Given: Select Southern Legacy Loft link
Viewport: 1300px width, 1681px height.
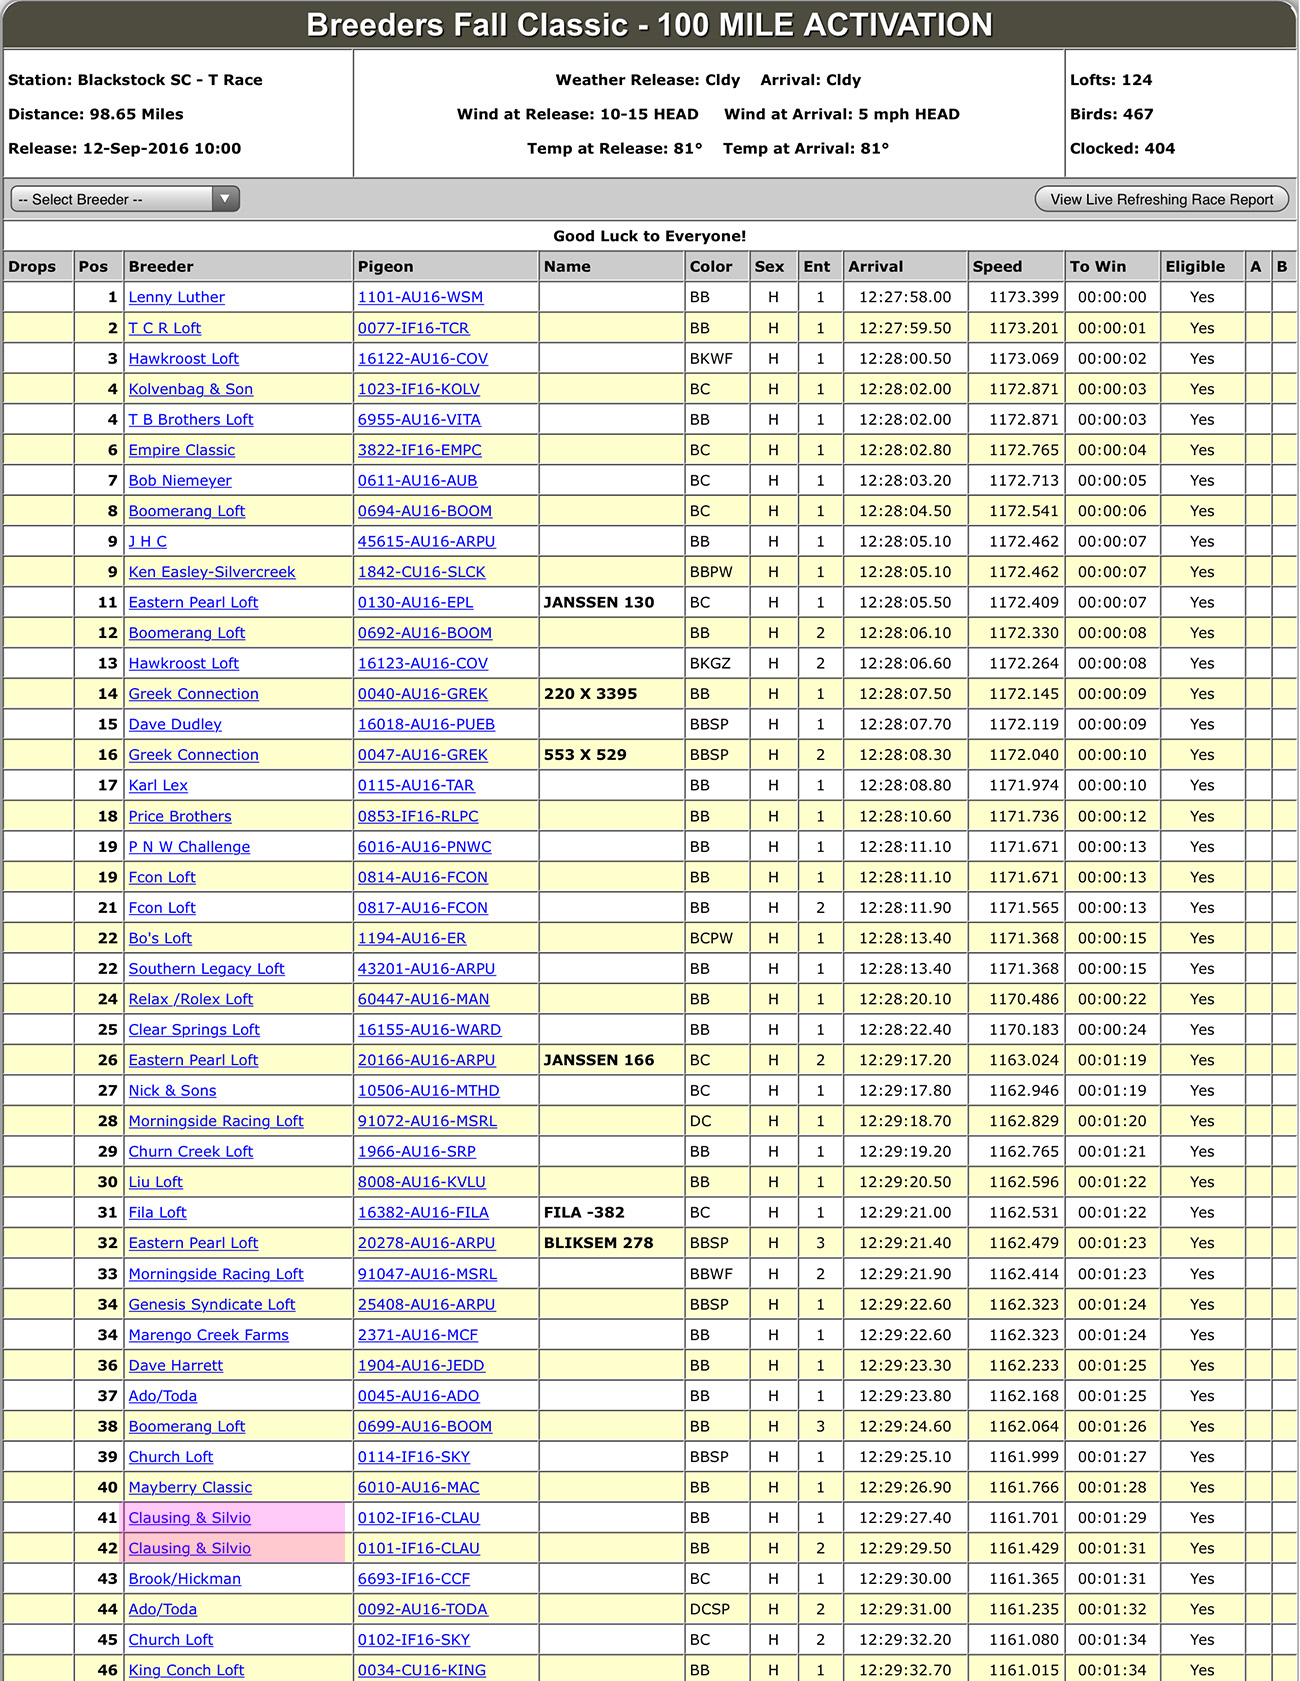Looking at the screenshot, I should 206,969.
